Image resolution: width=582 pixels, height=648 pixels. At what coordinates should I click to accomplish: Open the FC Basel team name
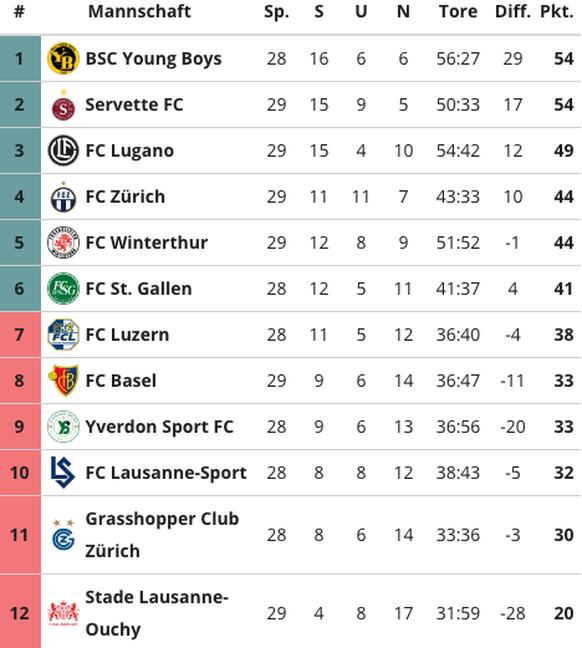click(x=121, y=381)
